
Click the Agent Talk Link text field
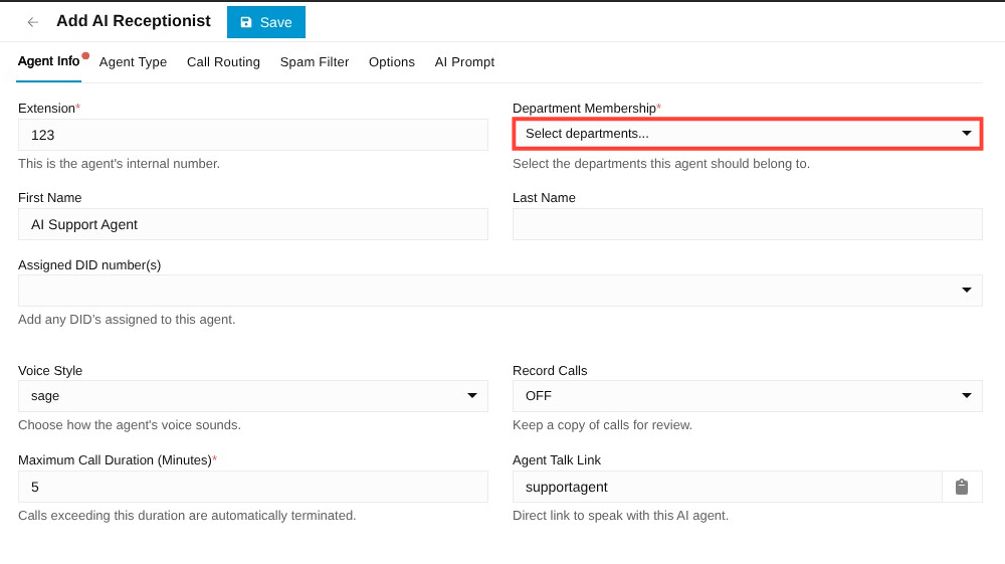(727, 487)
